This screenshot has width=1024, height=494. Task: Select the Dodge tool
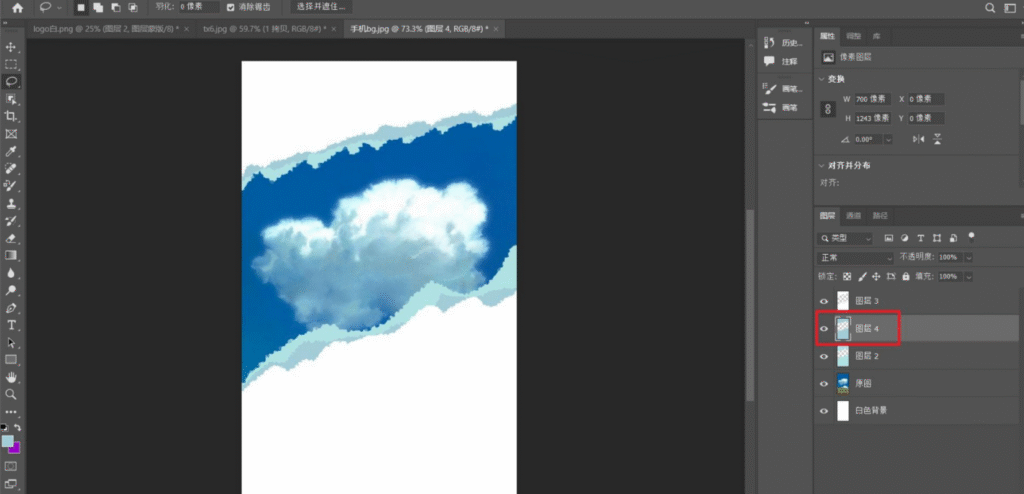pos(11,290)
